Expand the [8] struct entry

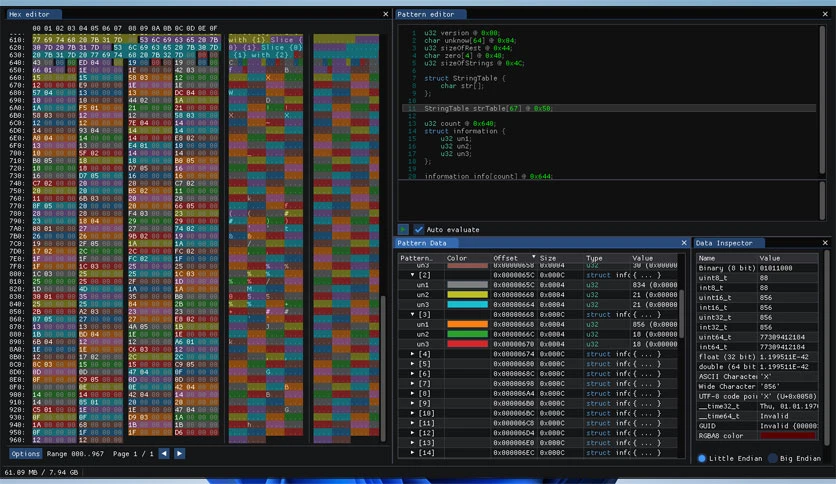pyautogui.click(x=412, y=393)
